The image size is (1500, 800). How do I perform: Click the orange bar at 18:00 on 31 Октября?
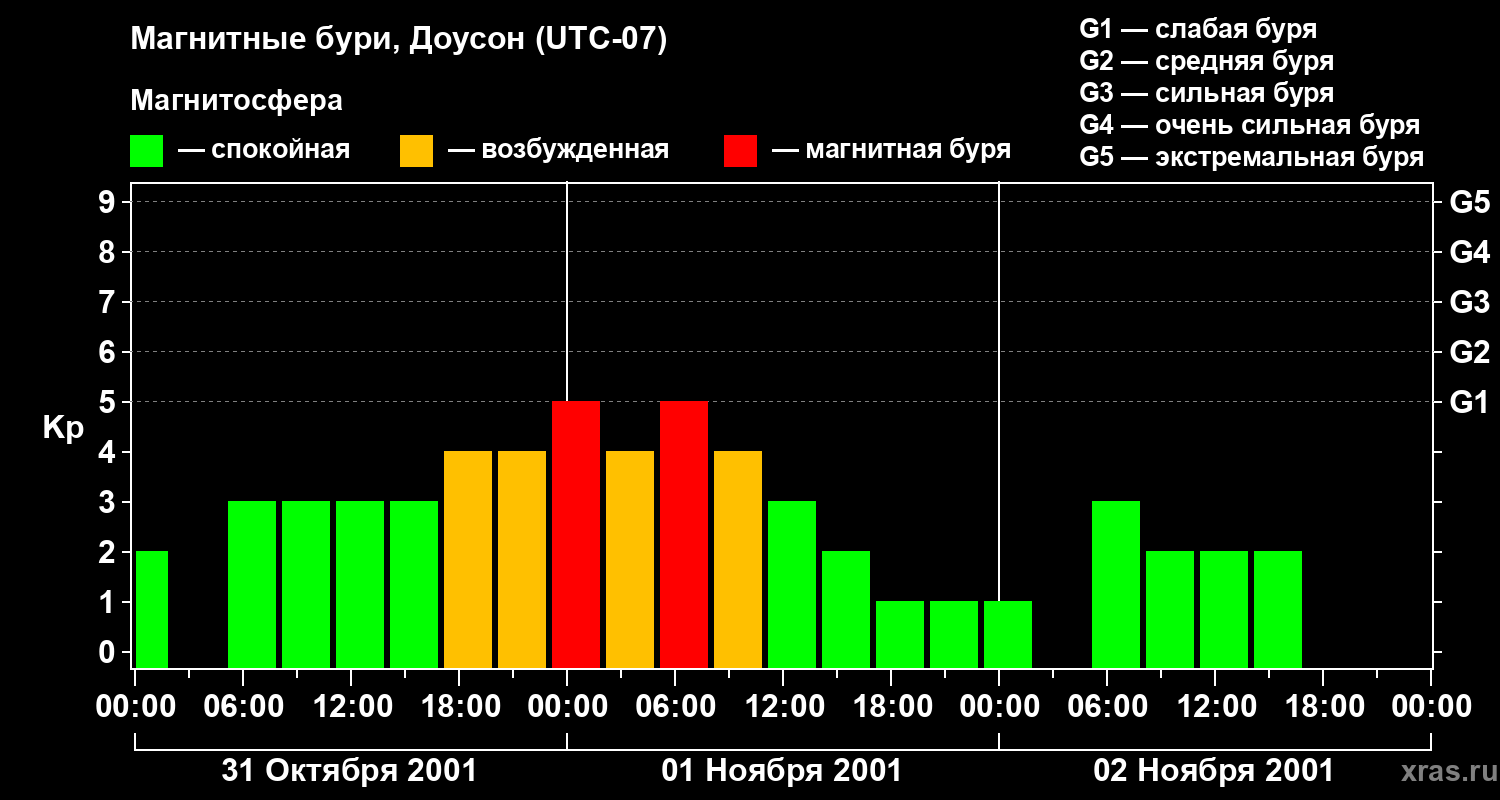[468, 559]
